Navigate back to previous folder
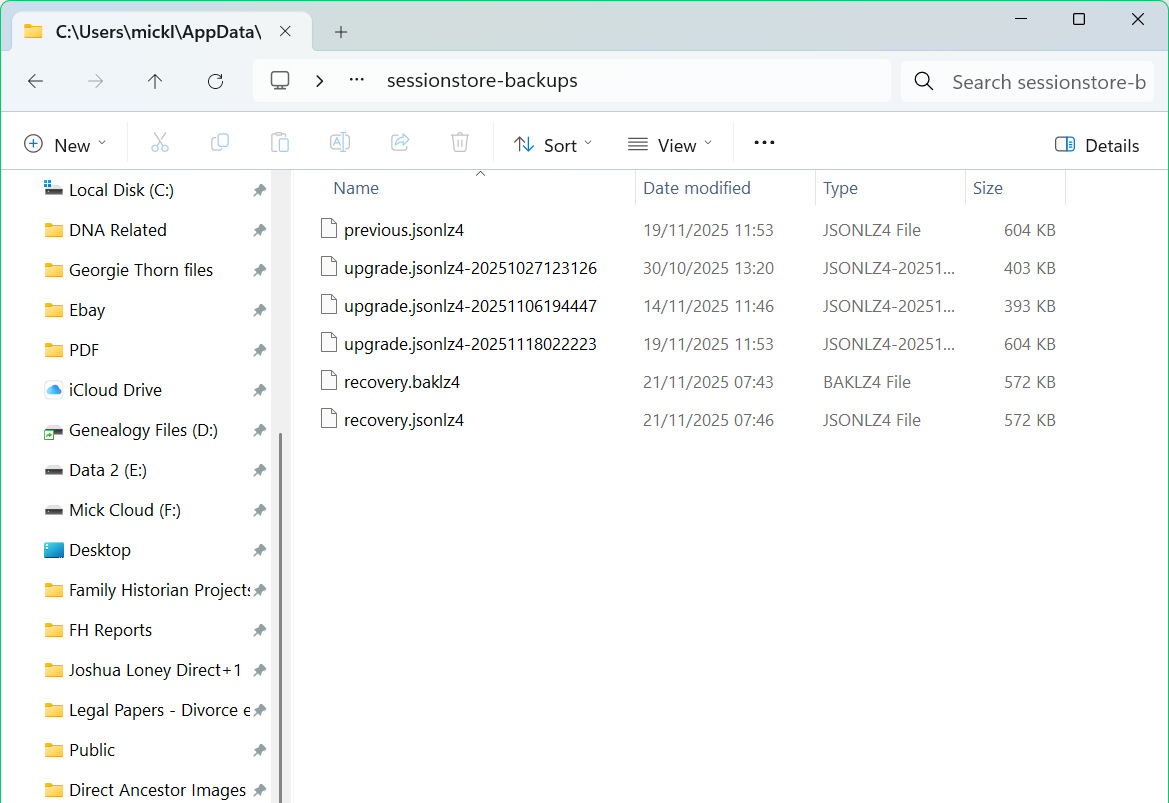 click(36, 82)
